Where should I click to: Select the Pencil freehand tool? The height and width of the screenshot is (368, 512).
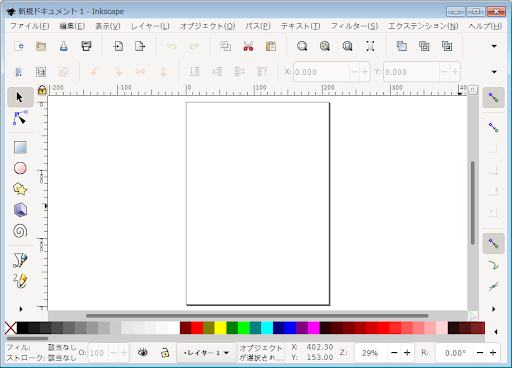(20, 281)
